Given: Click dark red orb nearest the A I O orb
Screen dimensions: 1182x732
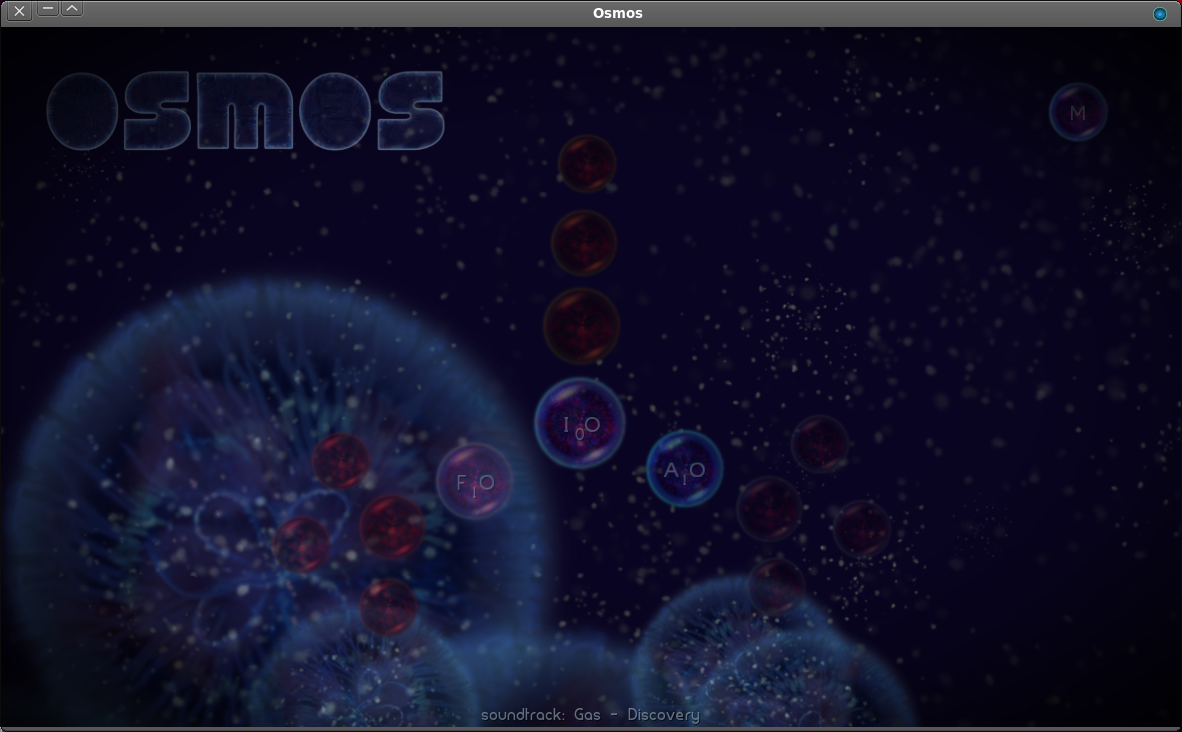Looking at the screenshot, I should tap(769, 509).
